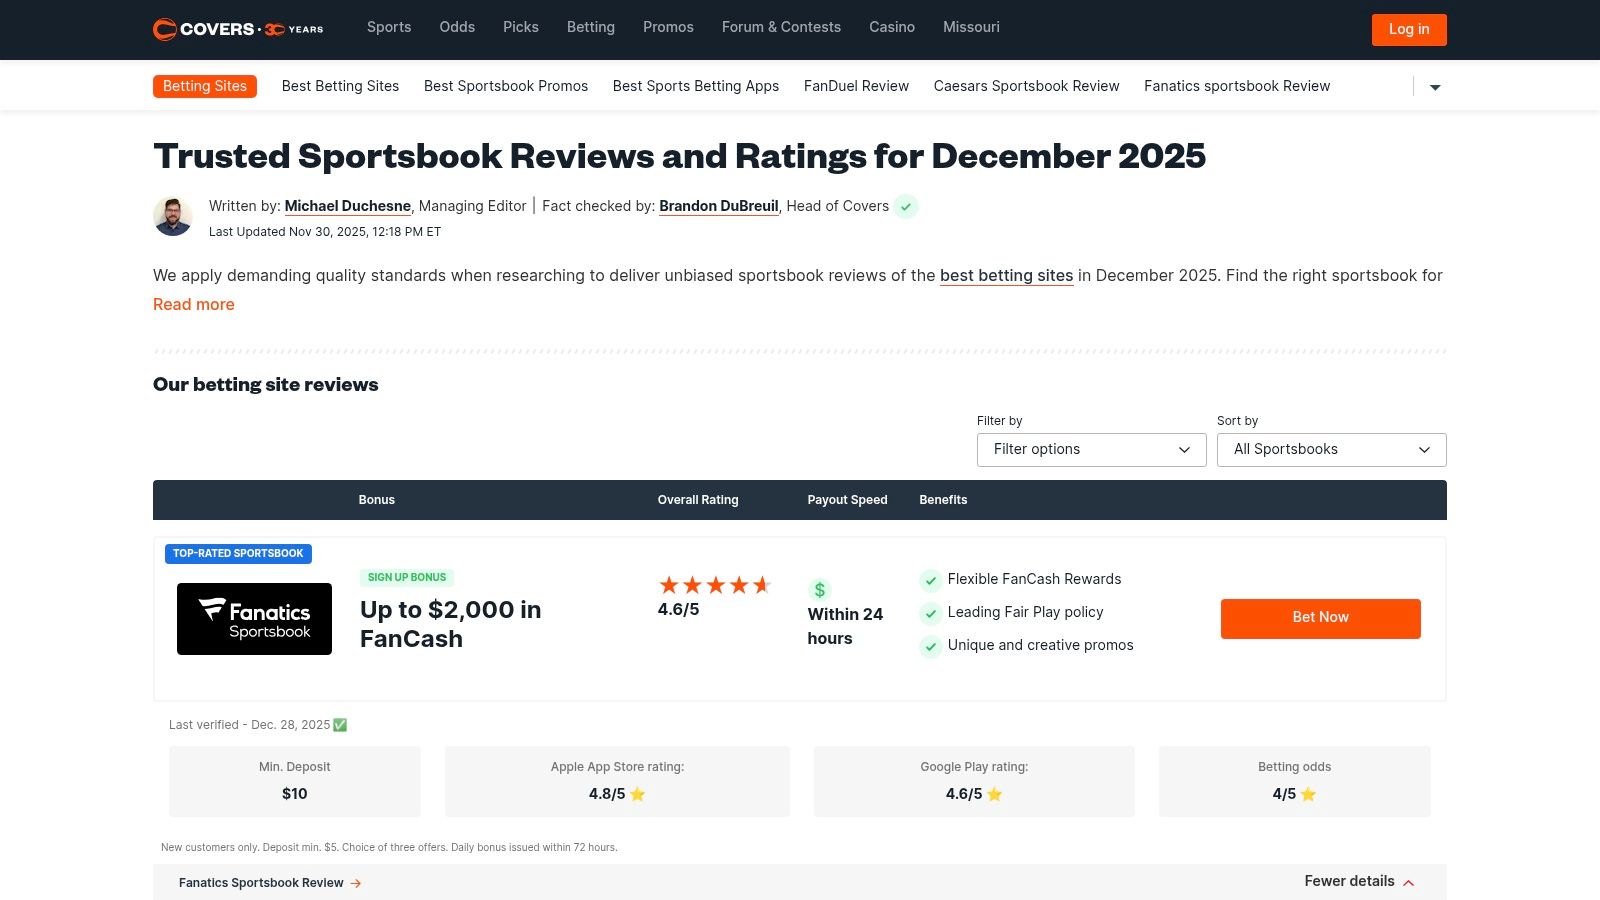Select the Best Sportsbook Promos tab
Screen dimensions: 1600x900
pyautogui.click(x=506, y=86)
